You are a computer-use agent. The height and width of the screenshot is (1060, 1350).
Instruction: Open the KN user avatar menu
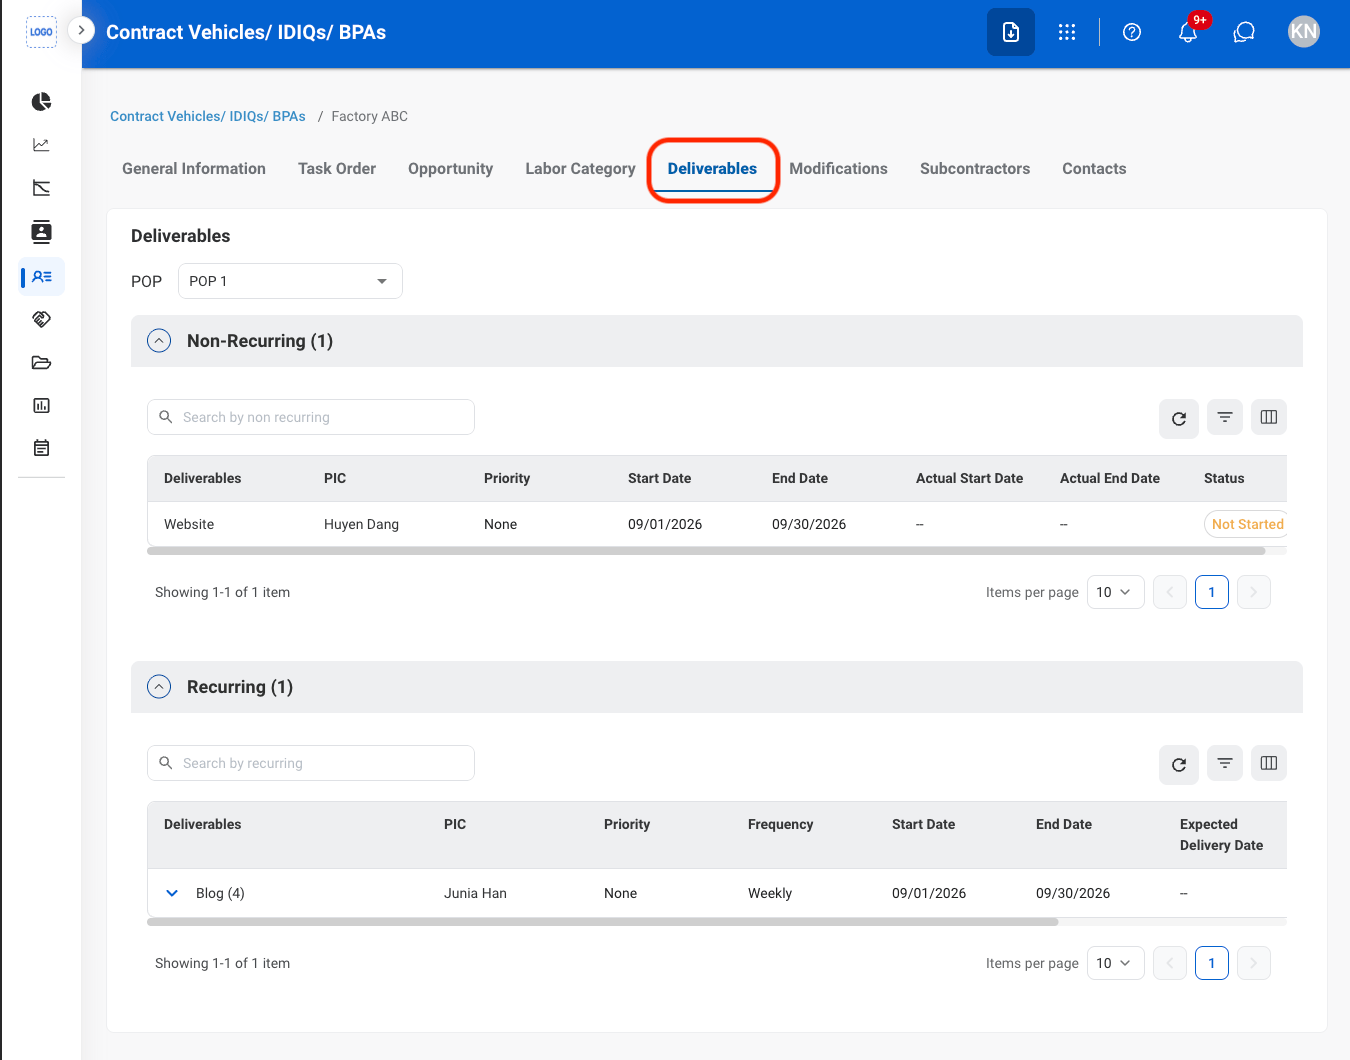[1304, 32]
